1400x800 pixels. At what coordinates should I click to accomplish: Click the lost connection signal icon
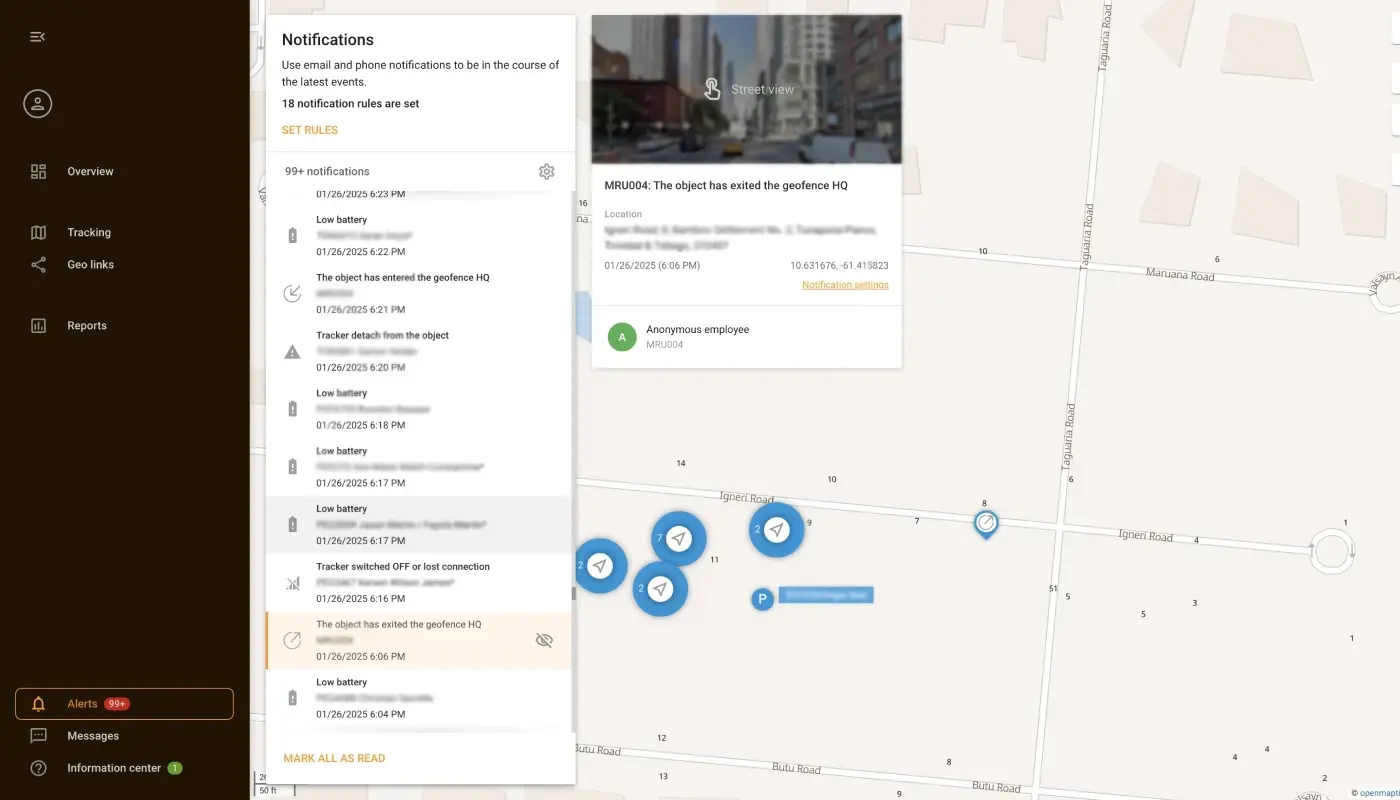point(292,583)
